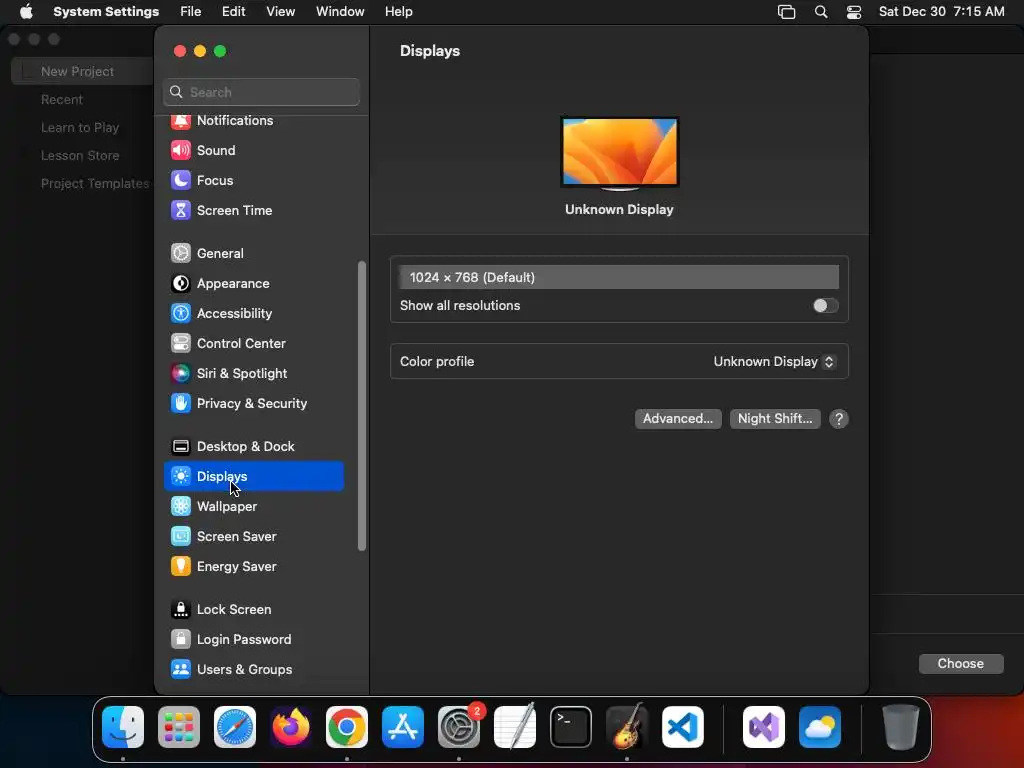Go to General settings
Screen dimensions: 1024x768
click(x=253, y=253)
